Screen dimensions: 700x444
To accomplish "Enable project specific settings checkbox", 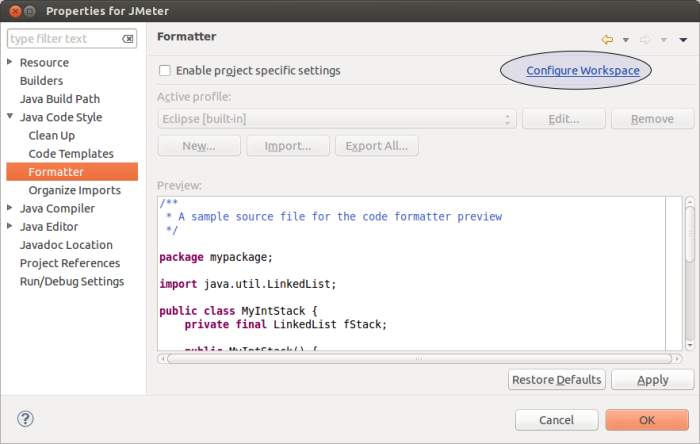I will pyautogui.click(x=165, y=71).
